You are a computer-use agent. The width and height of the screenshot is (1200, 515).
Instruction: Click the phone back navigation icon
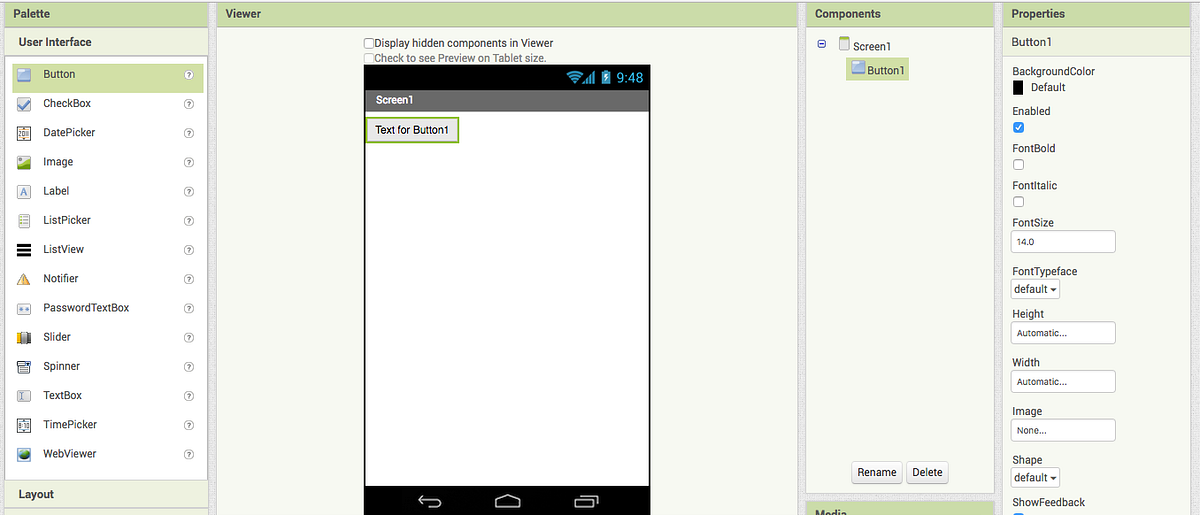tap(430, 500)
